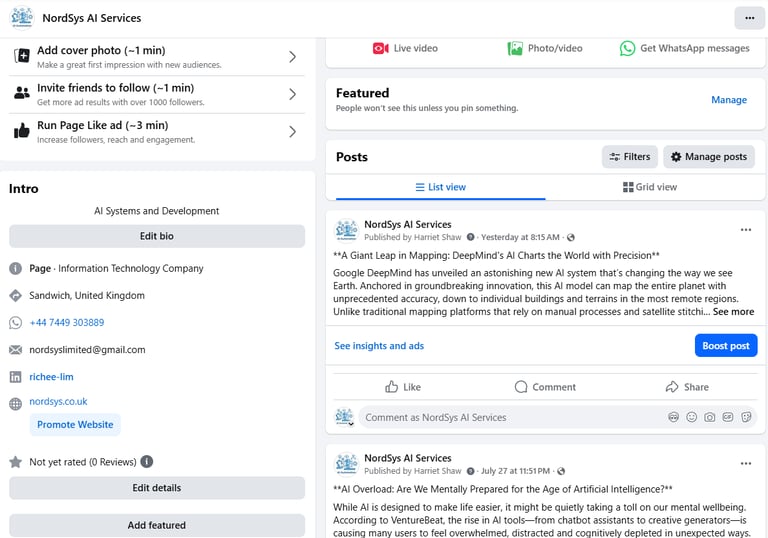Click the audience globe icon on Yesterday post

[571, 238]
